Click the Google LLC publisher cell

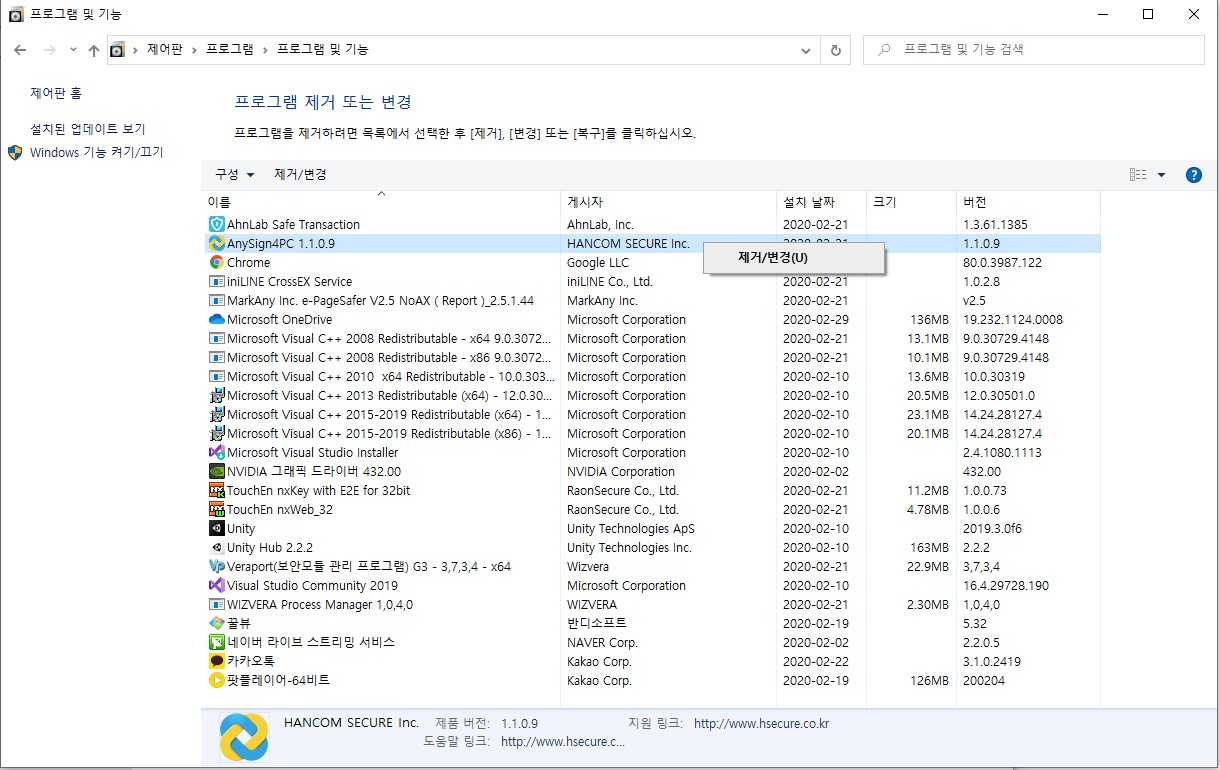click(598, 263)
